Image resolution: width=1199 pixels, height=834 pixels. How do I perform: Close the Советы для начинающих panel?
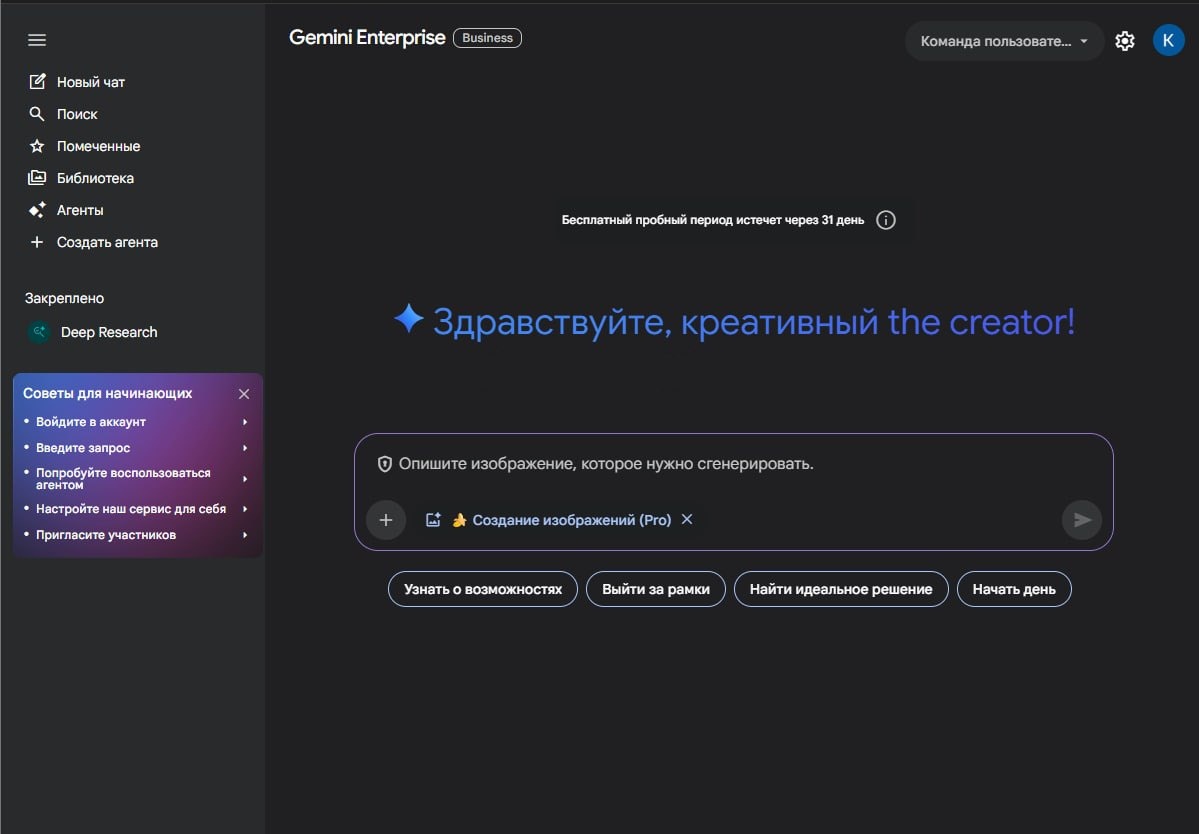(x=244, y=394)
